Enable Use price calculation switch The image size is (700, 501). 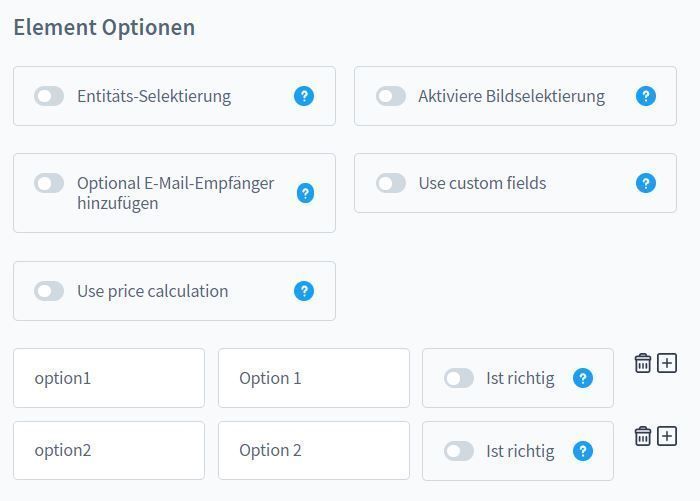pyautogui.click(x=49, y=291)
